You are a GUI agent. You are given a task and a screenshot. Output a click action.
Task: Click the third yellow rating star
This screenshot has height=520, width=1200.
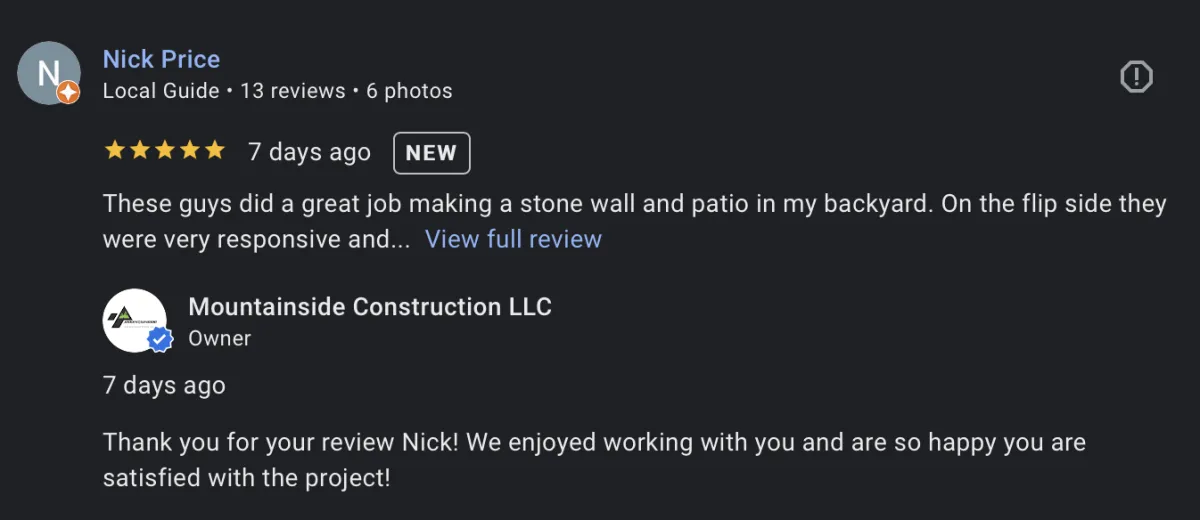pos(165,151)
